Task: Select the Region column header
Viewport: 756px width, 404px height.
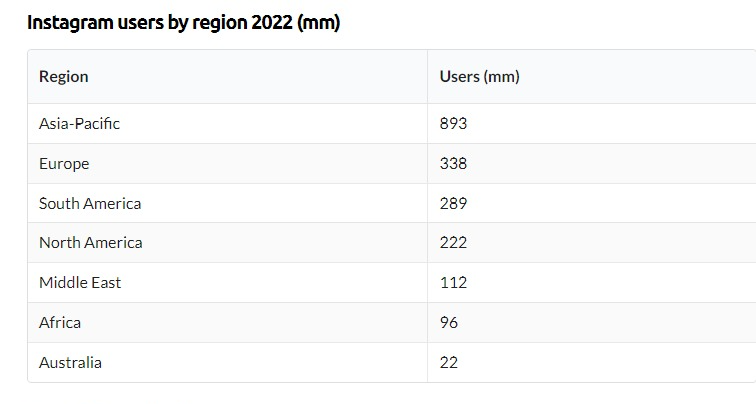Action: click(63, 77)
